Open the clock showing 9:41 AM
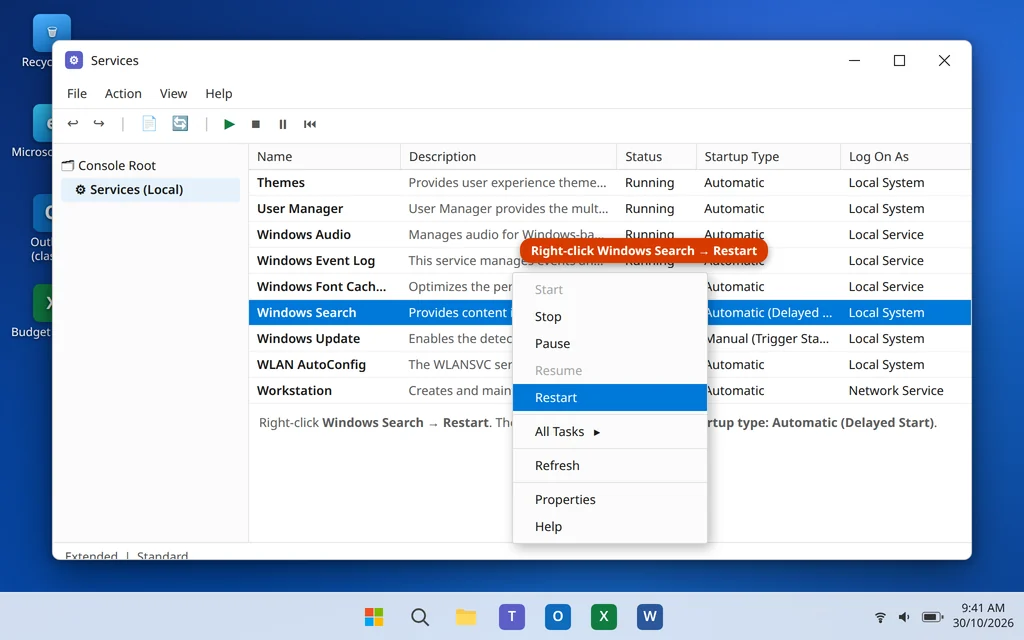Viewport: 1024px width, 640px height. (983, 615)
